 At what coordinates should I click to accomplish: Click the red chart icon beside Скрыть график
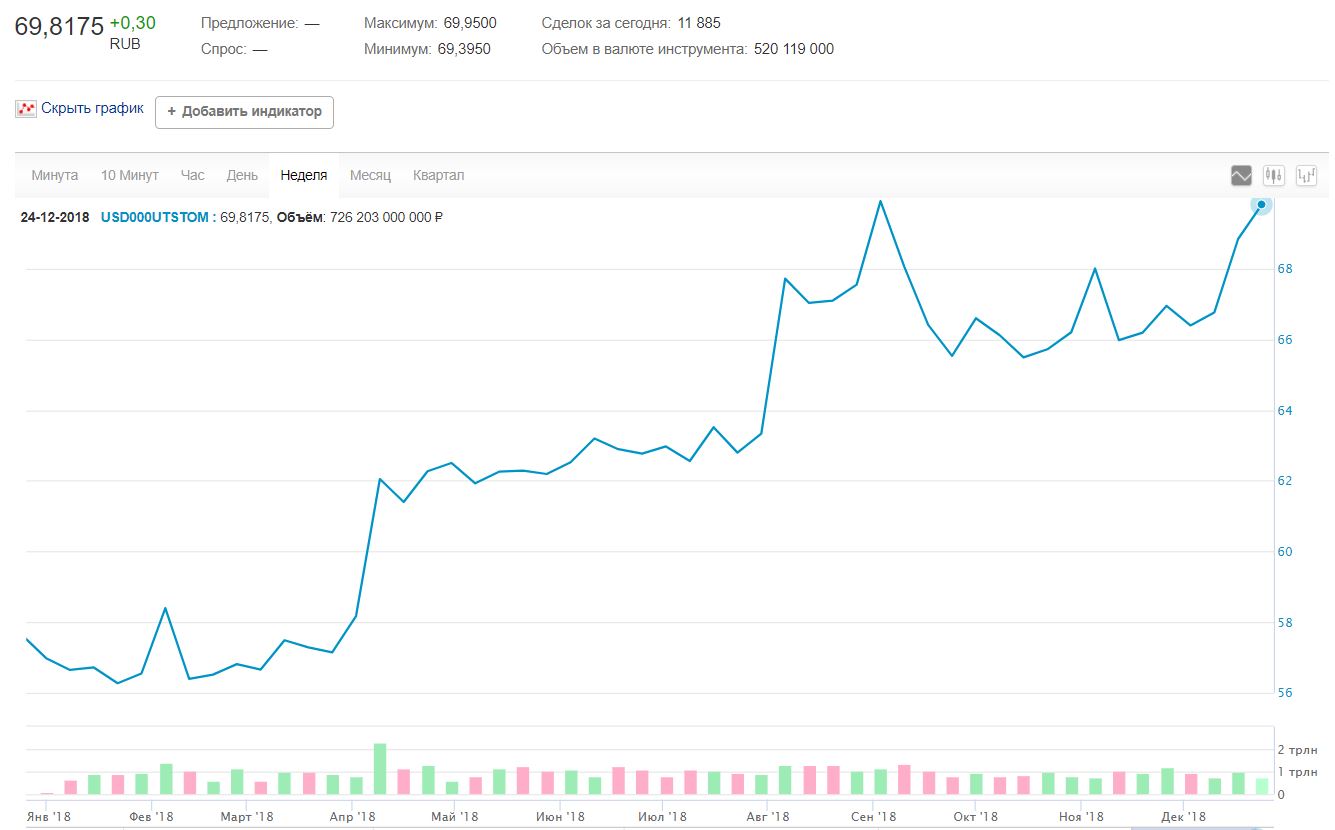(26, 109)
